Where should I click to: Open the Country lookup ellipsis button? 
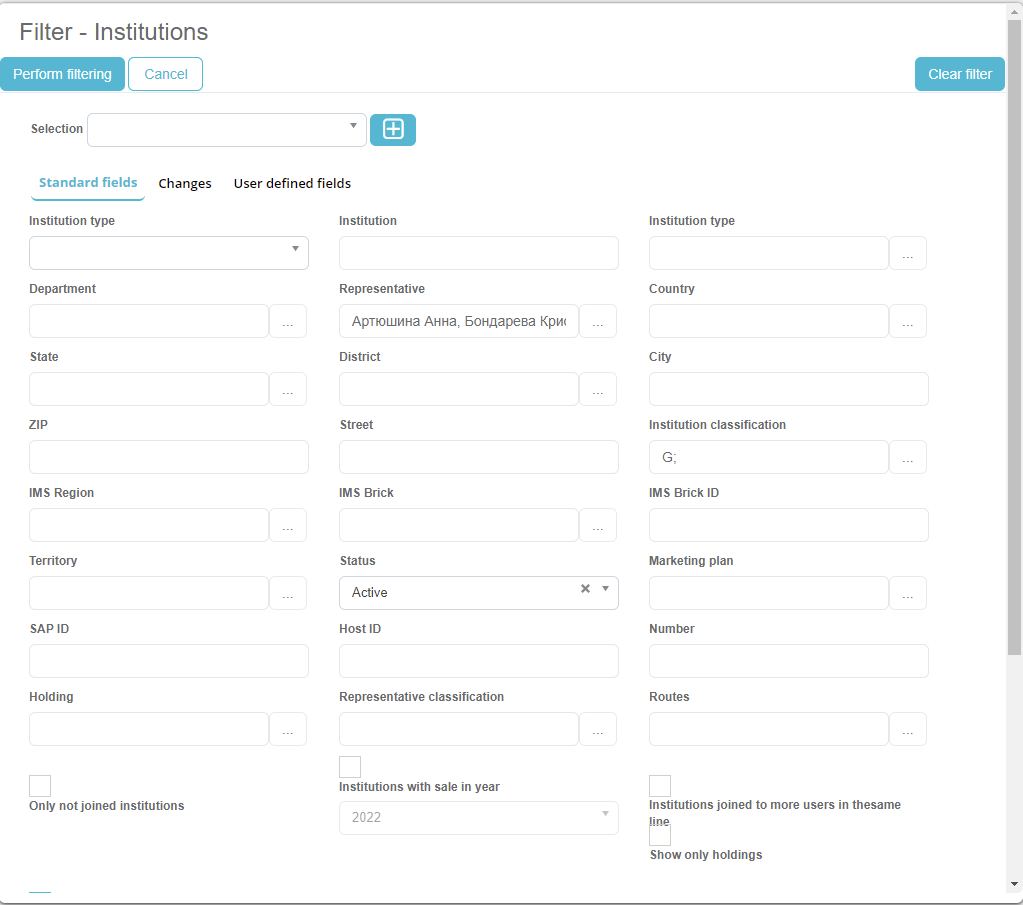(x=908, y=322)
